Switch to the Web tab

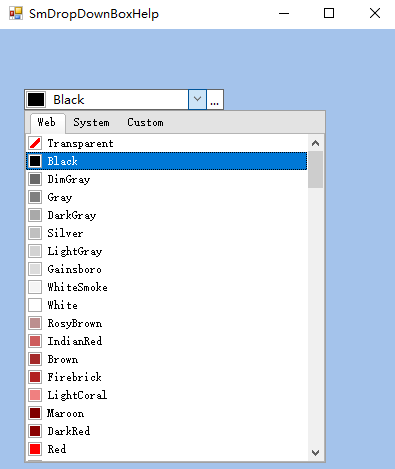point(47,122)
